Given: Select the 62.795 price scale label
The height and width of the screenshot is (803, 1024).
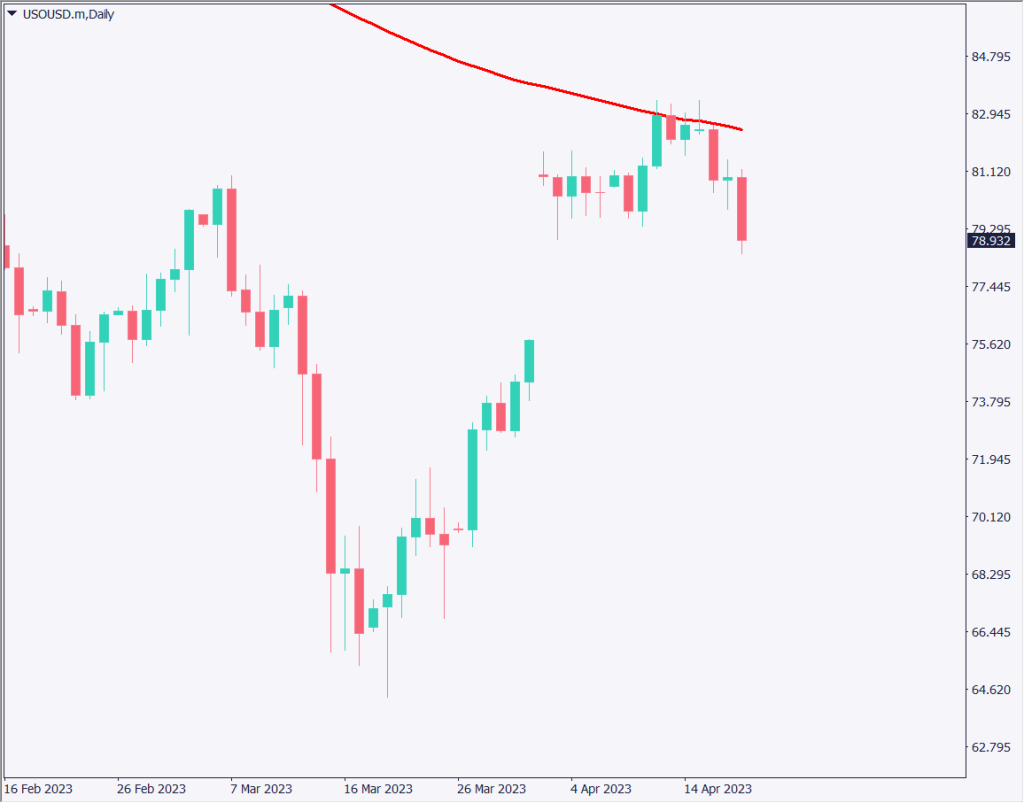Looking at the screenshot, I should coord(993,747).
